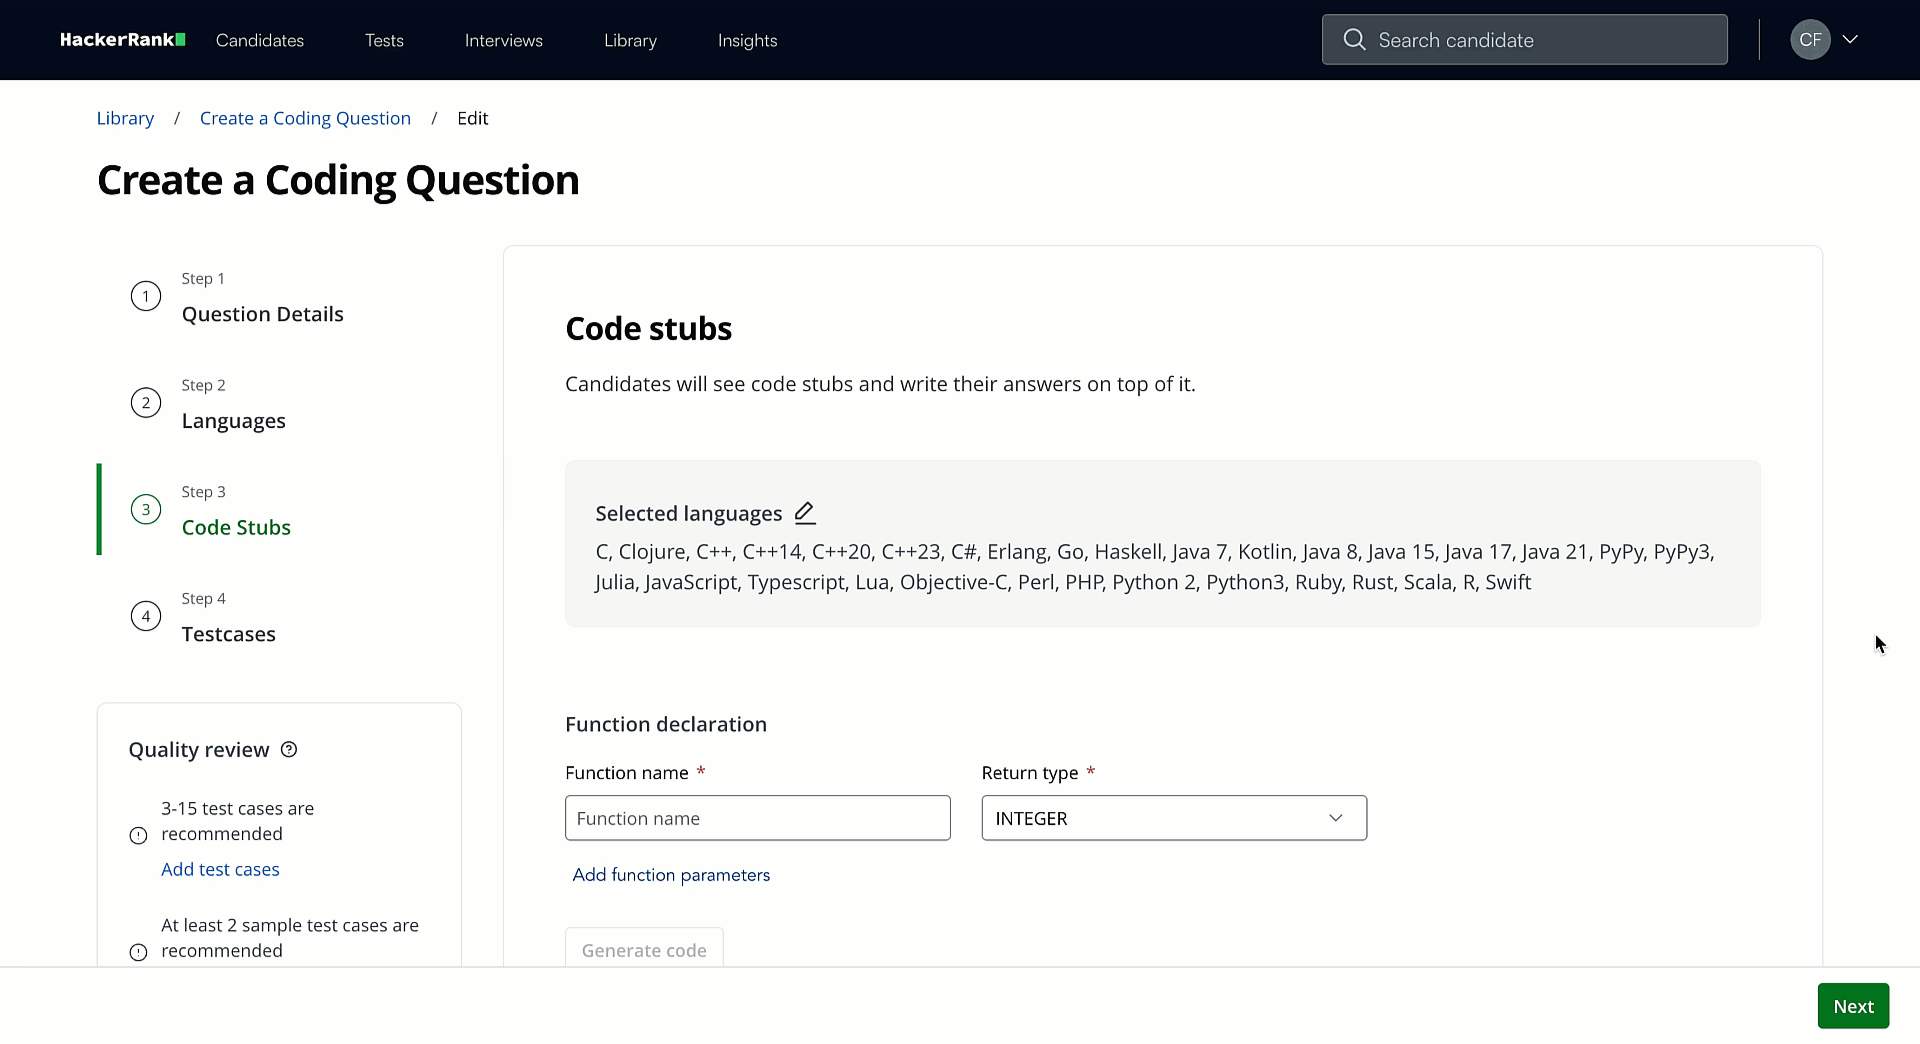Image resolution: width=1920 pixels, height=1044 pixels.
Task: Open the Return type dropdown
Action: pos(1173,818)
